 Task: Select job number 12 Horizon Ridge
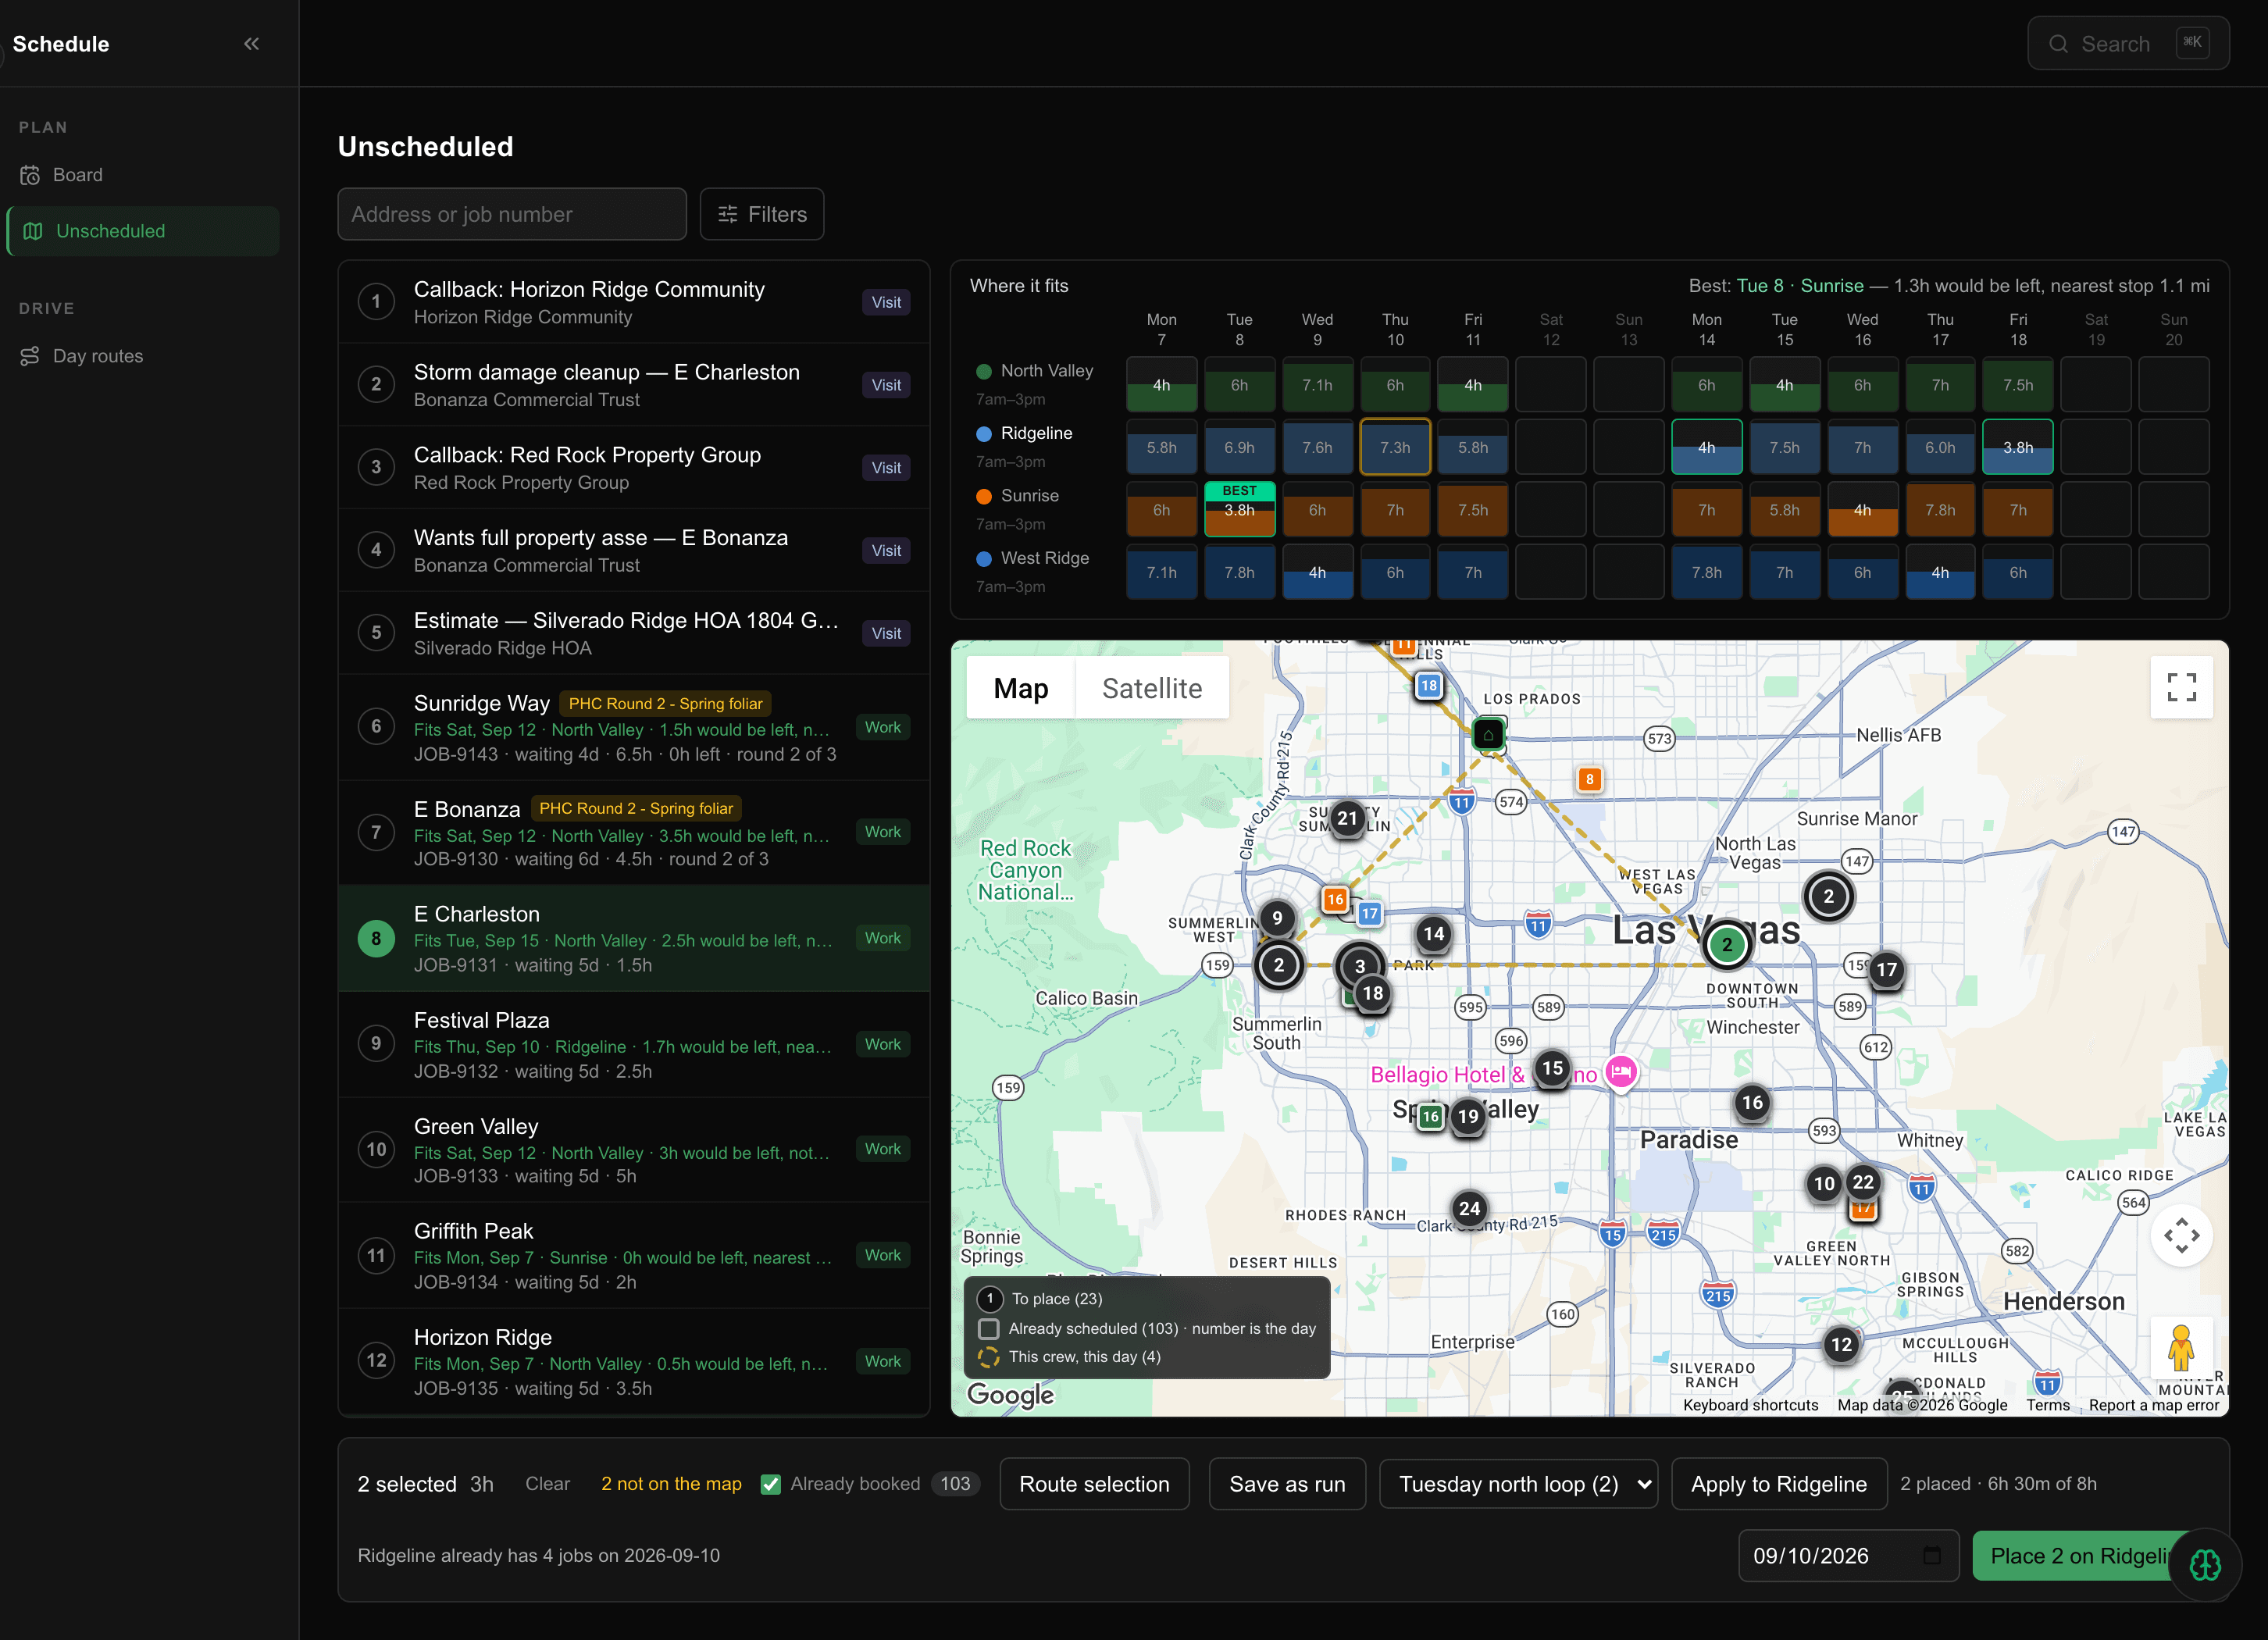click(376, 1361)
